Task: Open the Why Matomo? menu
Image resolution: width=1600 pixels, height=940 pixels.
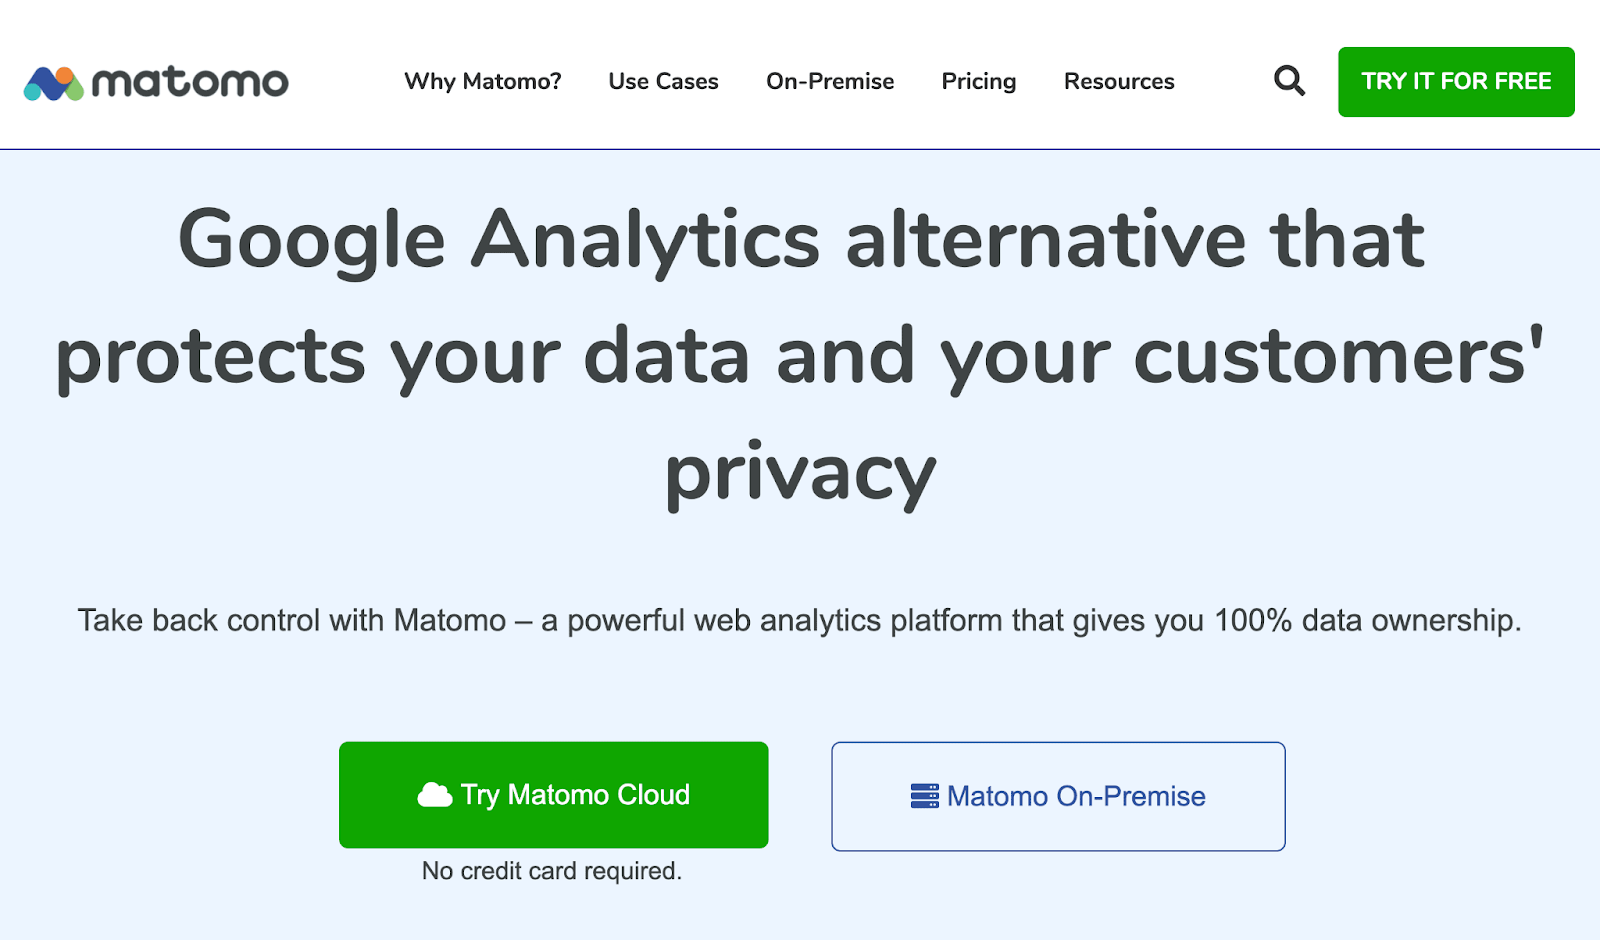Action: pos(483,82)
